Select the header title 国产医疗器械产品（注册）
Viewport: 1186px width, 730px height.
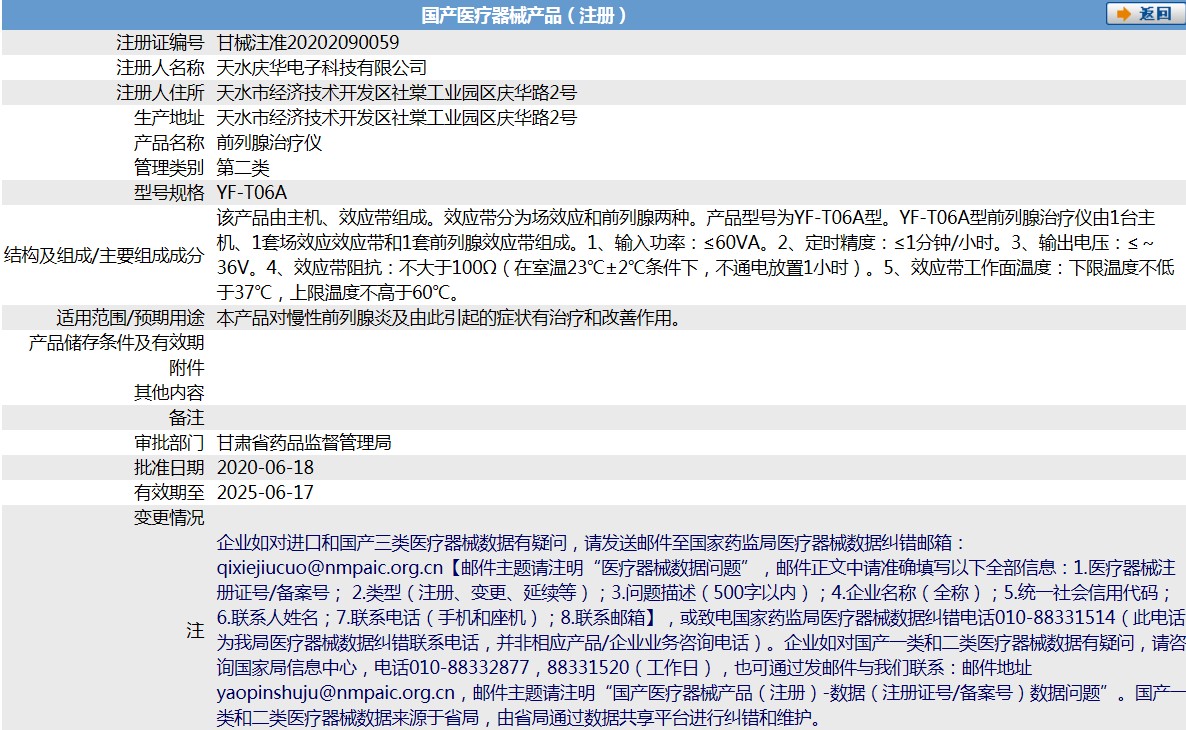point(523,15)
